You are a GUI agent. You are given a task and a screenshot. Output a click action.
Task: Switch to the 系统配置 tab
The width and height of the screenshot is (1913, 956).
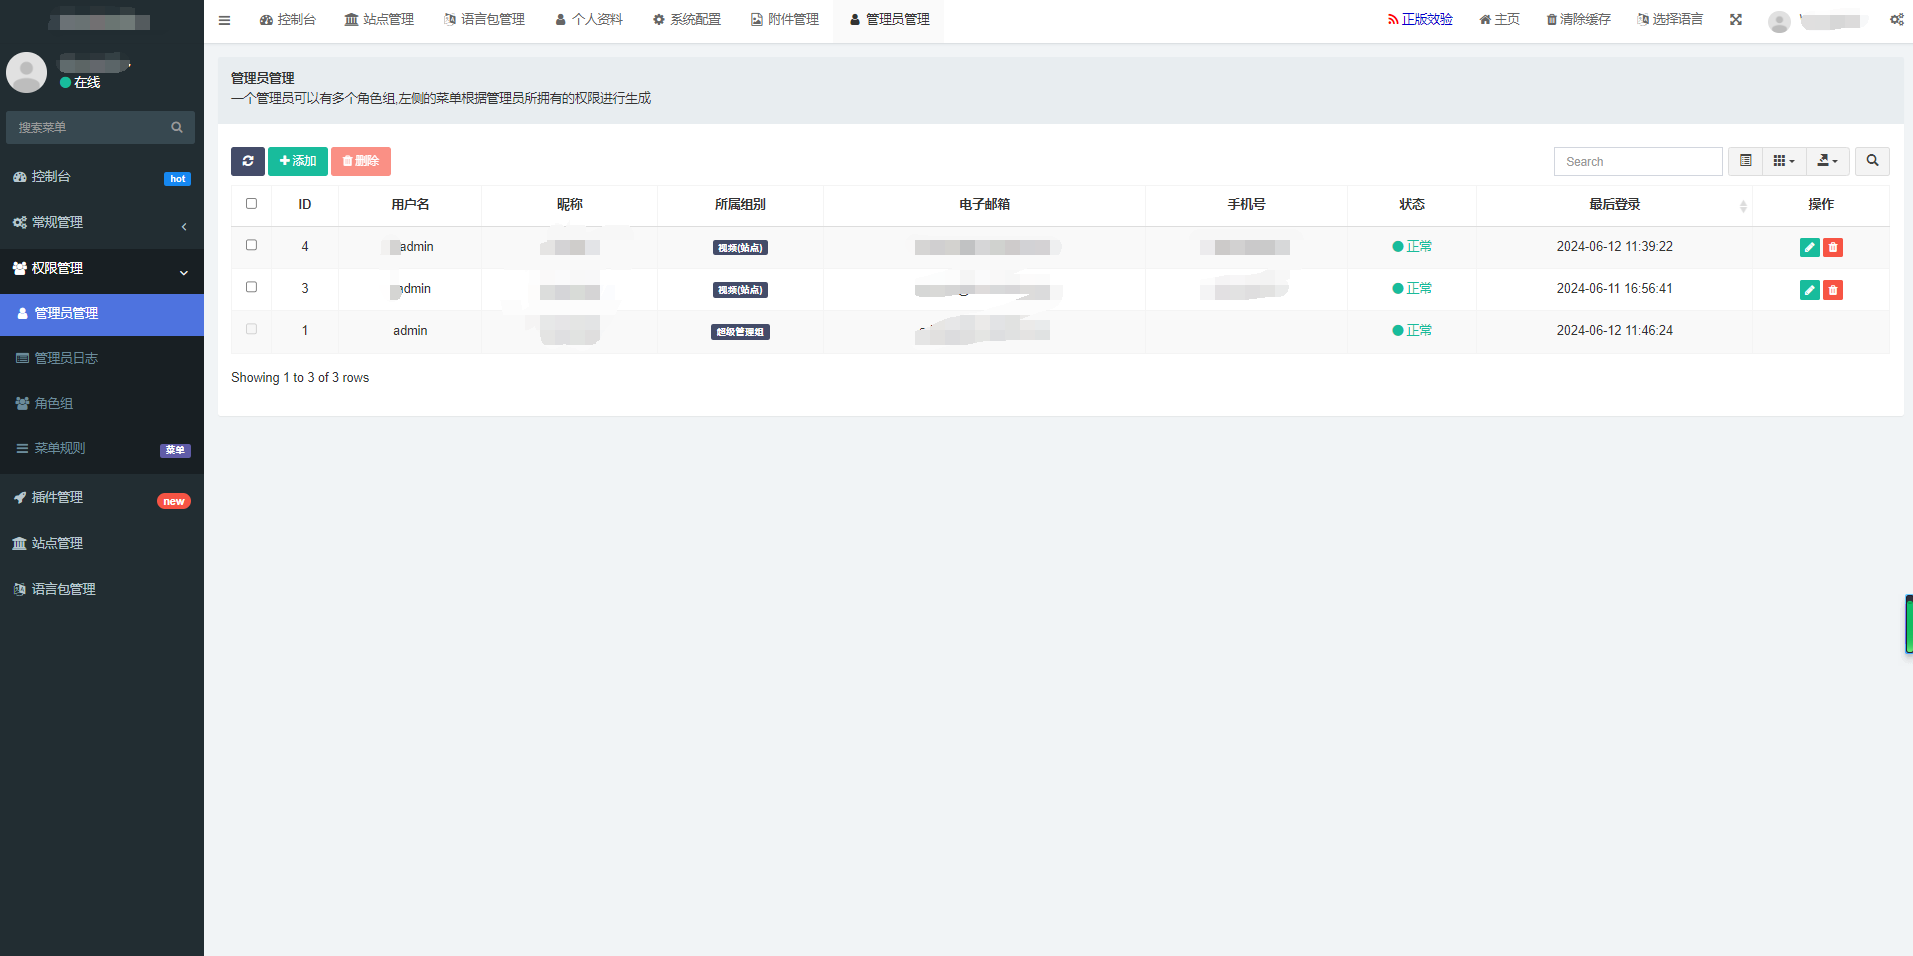[x=686, y=20]
